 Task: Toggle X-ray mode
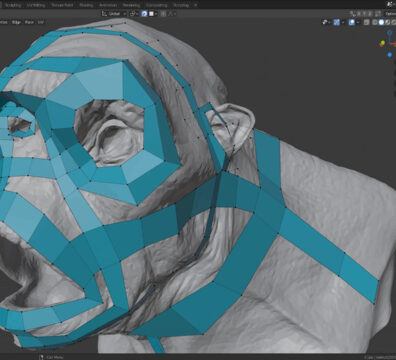pyautogui.click(x=367, y=22)
